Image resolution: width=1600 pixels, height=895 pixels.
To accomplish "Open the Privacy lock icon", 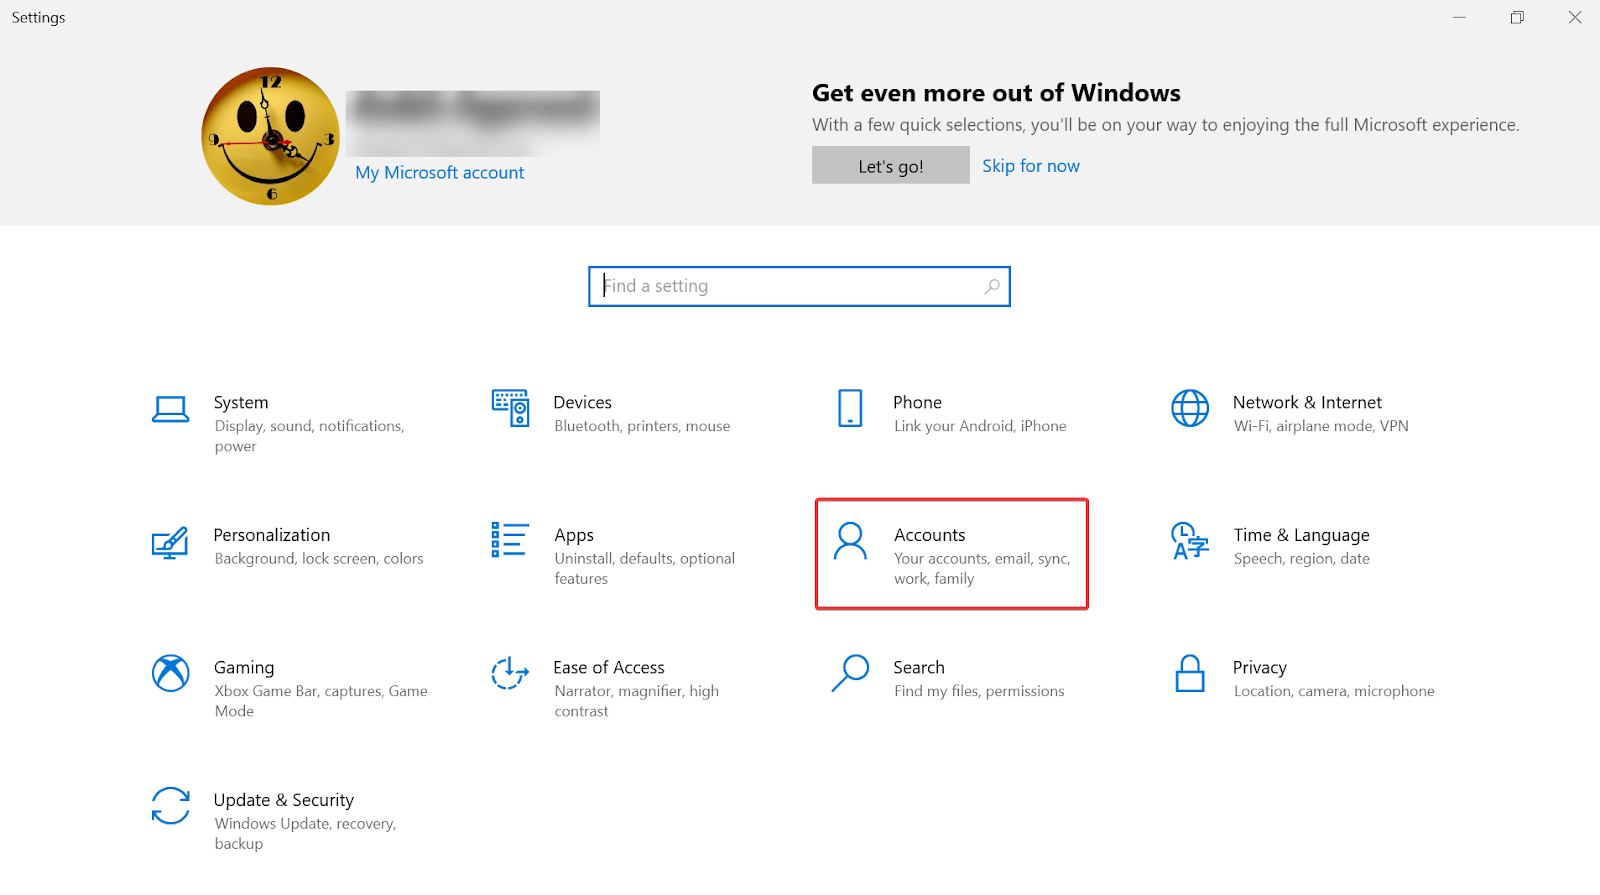I will point(1190,674).
